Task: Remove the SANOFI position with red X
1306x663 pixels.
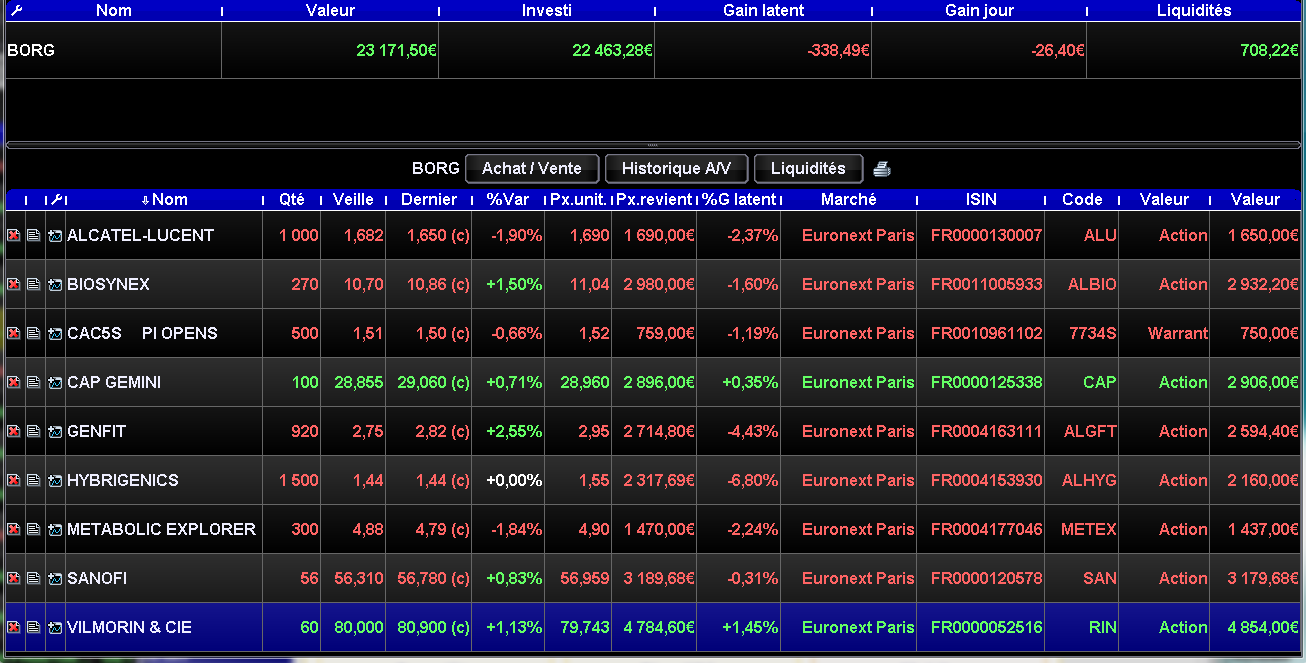Action: [x=14, y=578]
